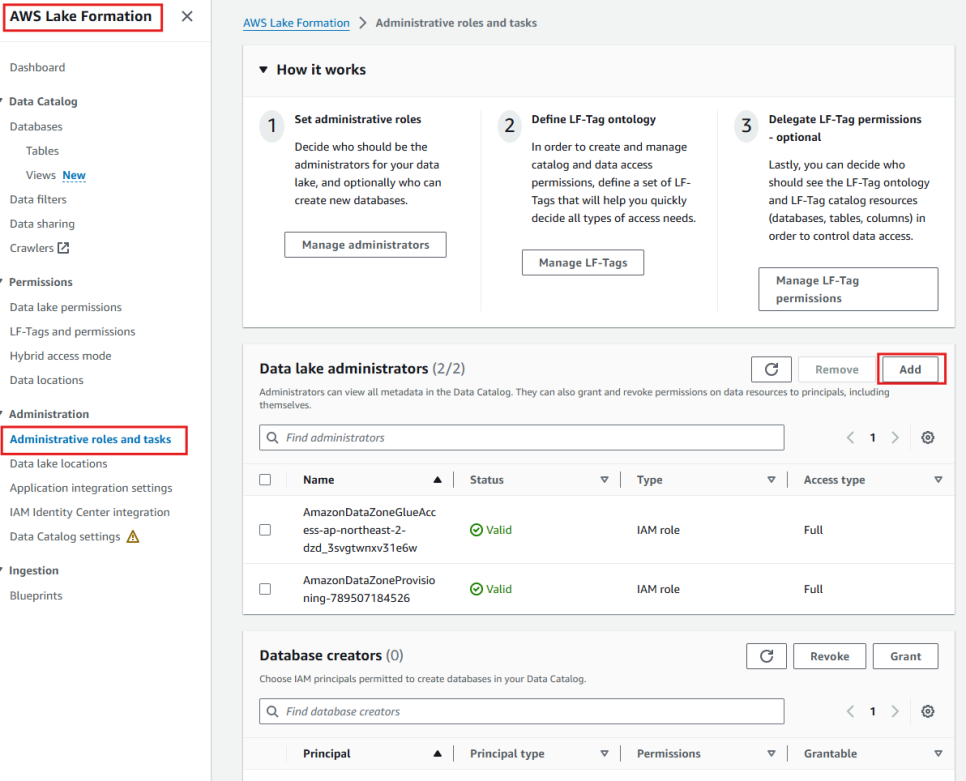Click Manage LF-Tag permissions button
This screenshot has height=781, width=966.
[848, 289]
